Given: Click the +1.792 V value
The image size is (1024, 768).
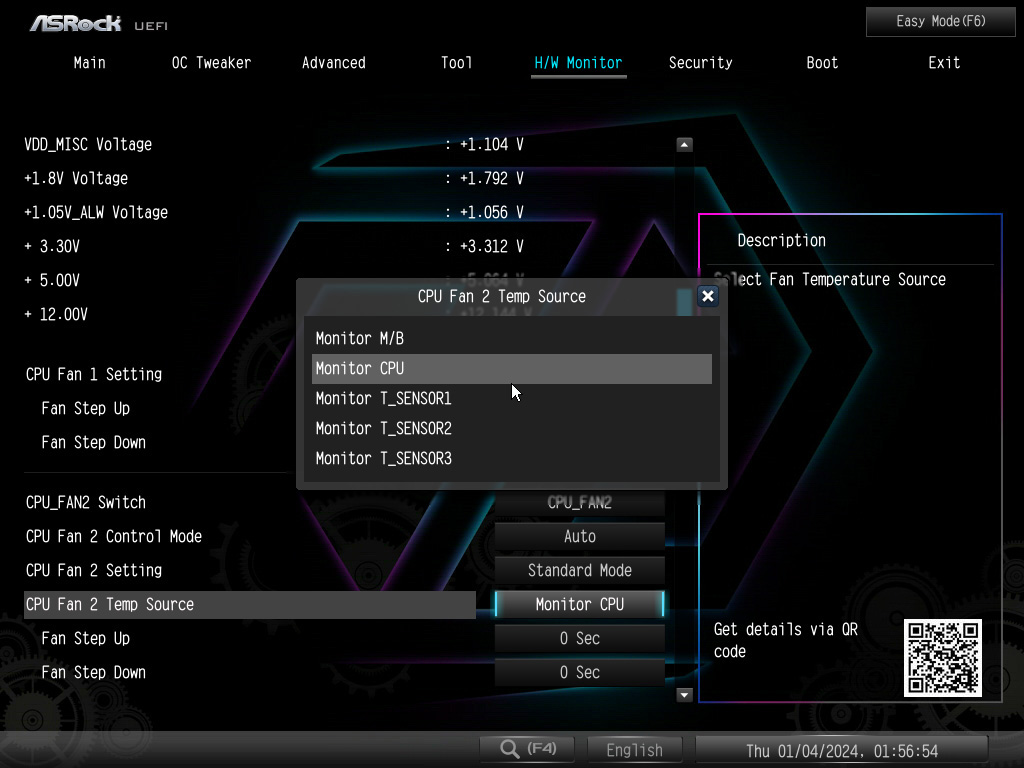Looking at the screenshot, I should (x=491, y=178).
